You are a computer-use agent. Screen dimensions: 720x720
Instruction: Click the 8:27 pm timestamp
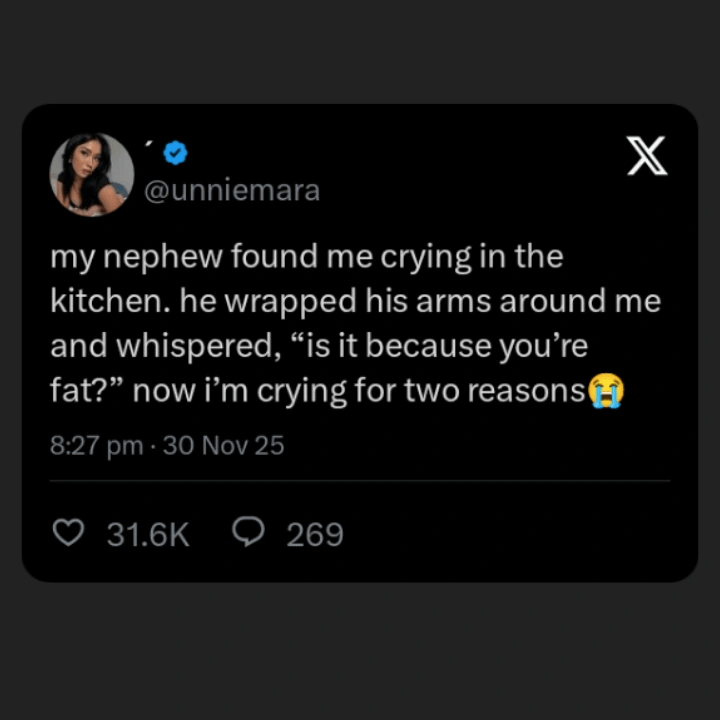click(96, 445)
